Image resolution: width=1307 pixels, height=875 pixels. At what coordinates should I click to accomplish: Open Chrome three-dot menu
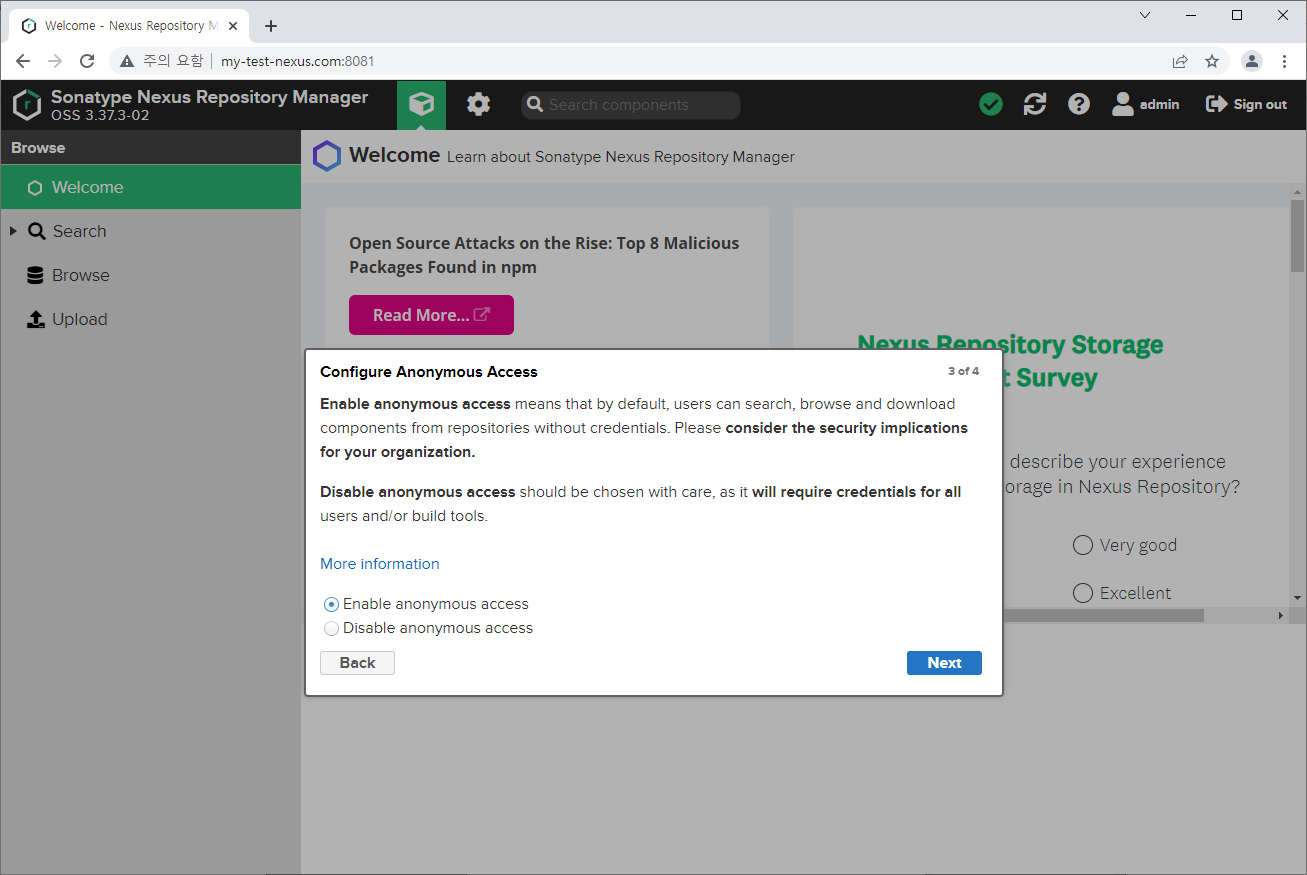(x=1285, y=61)
